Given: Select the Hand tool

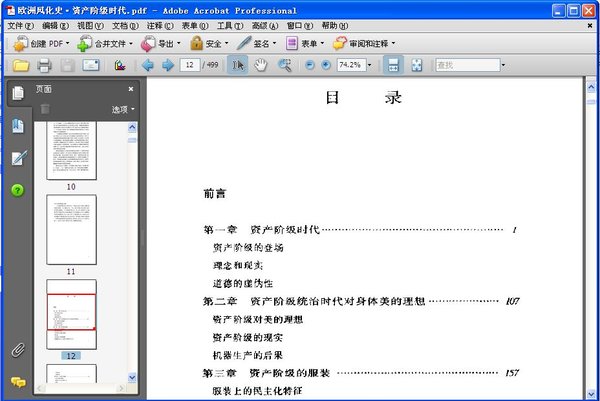Looking at the screenshot, I should 261,65.
